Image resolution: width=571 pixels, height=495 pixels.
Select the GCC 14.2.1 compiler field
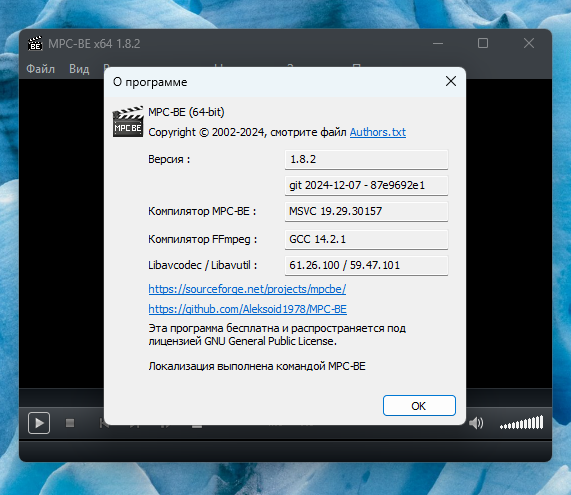pos(366,239)
